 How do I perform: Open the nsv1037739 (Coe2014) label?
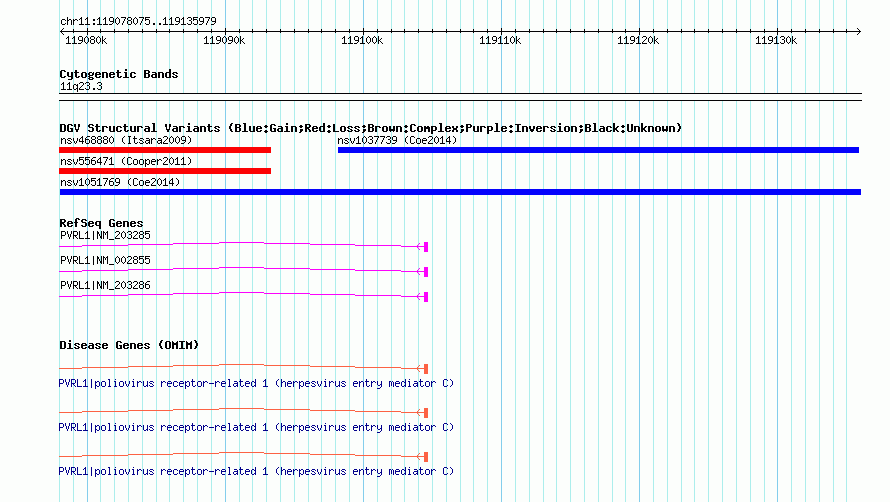click(x=397, y=140)
